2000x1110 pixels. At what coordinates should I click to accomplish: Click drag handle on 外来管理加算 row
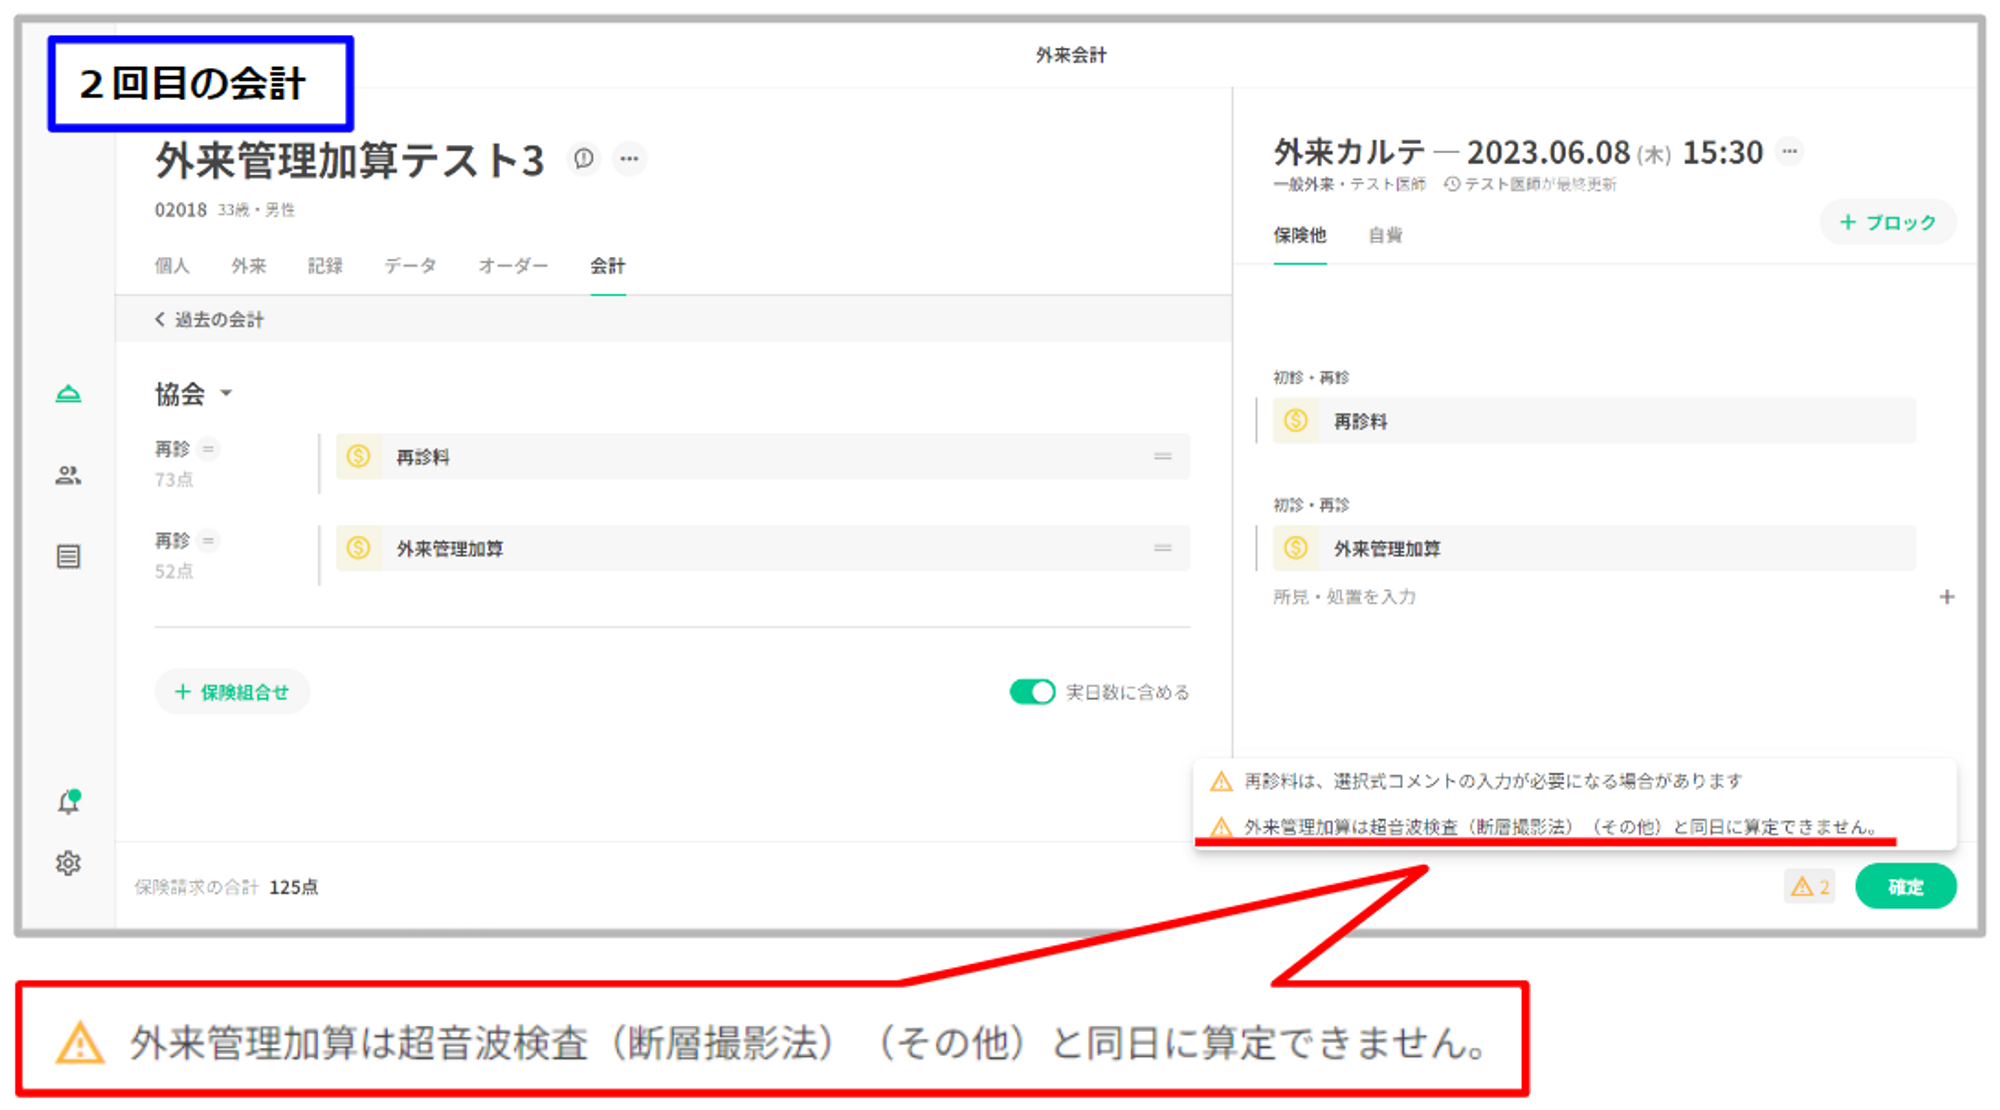1162,548
